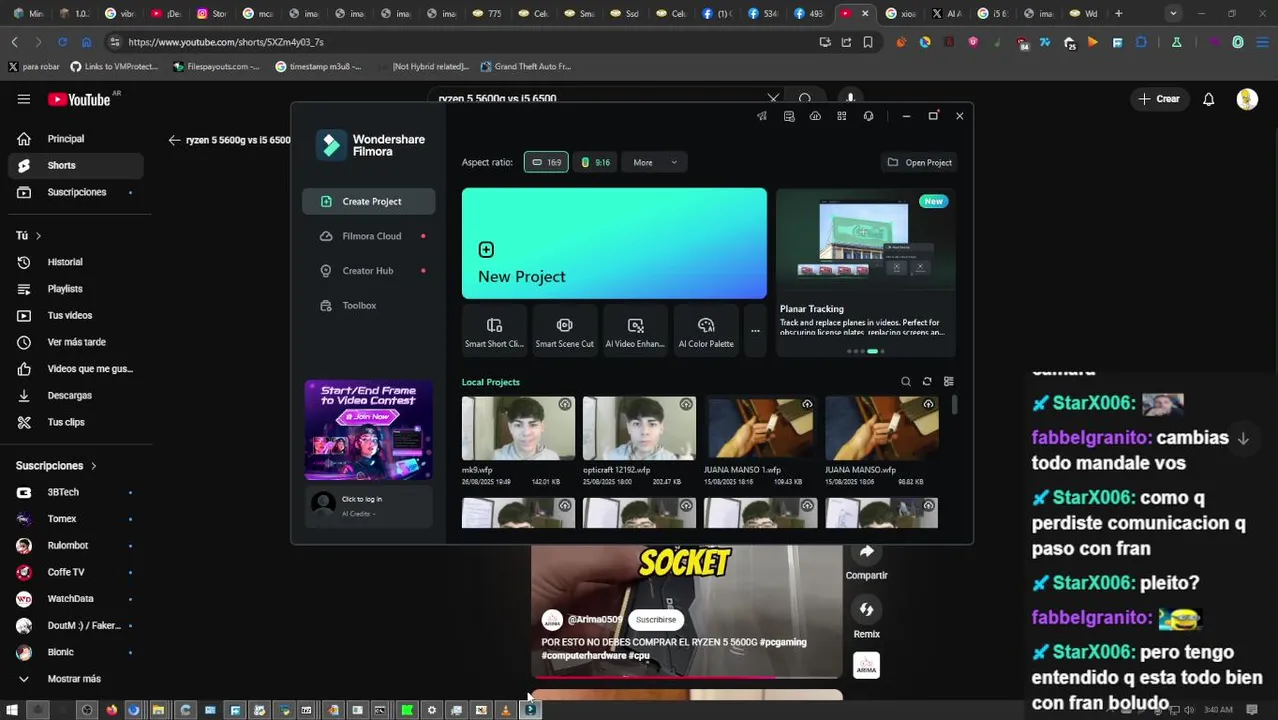1278x720 pixels.
Task: Select the 16:9 aspect ratio
Action: (546, 162)
